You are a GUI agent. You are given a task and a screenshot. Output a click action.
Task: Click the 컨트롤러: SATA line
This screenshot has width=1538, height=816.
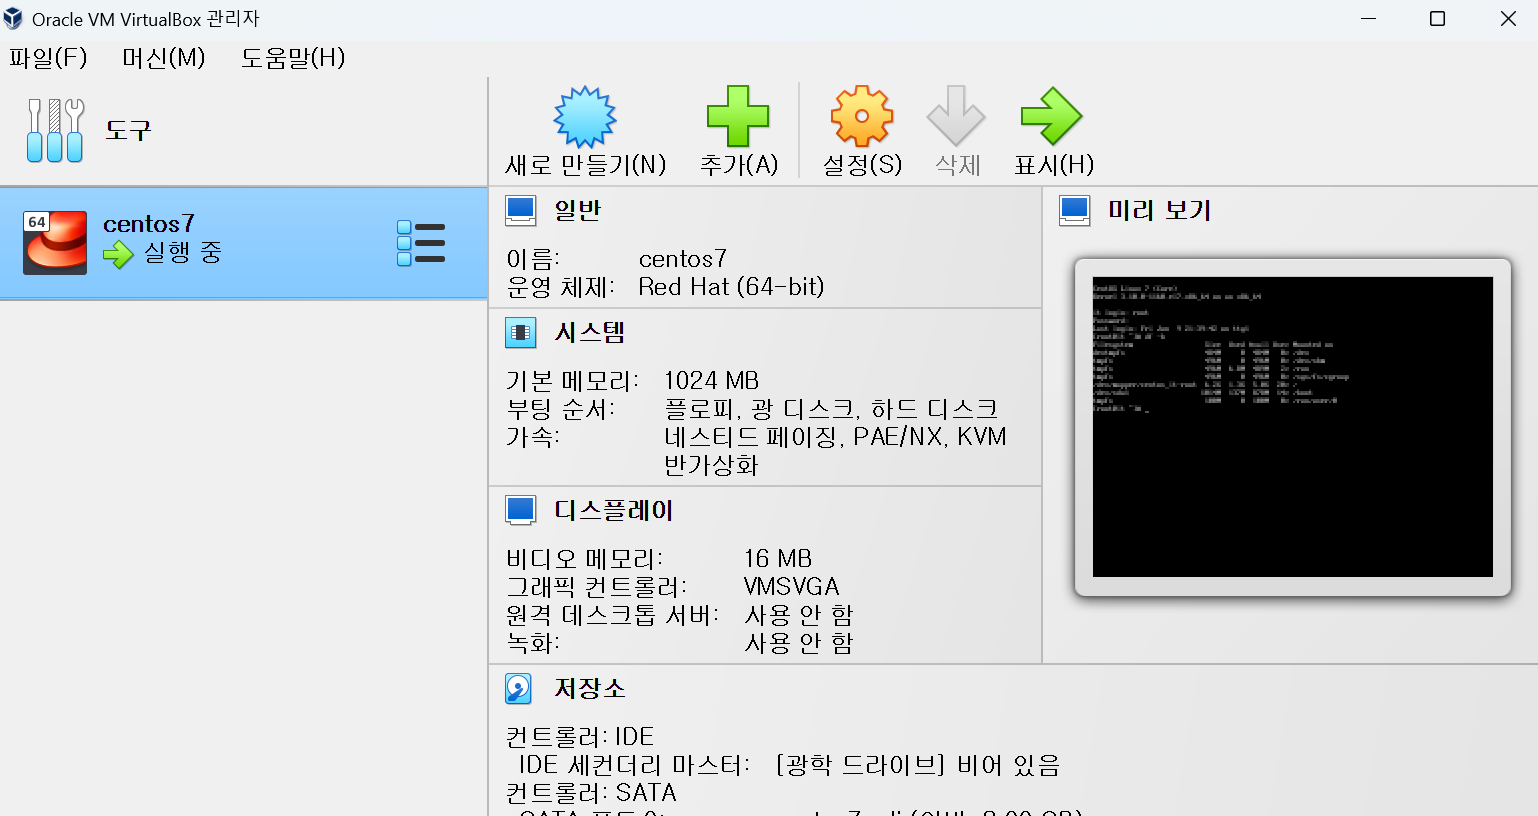[x=591, y=793]
